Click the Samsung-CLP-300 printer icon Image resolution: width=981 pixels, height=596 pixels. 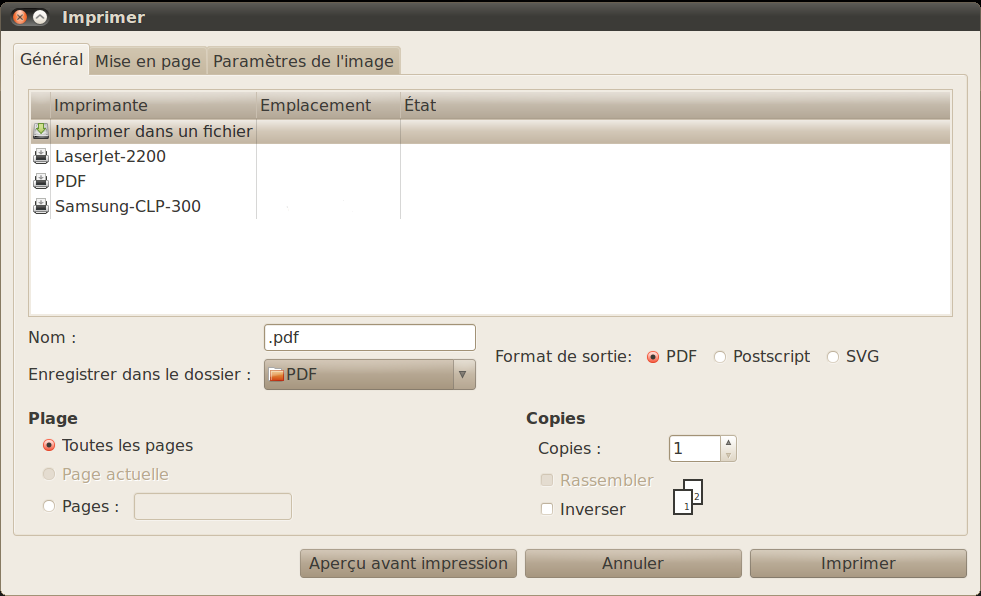[x=41, y=206]
